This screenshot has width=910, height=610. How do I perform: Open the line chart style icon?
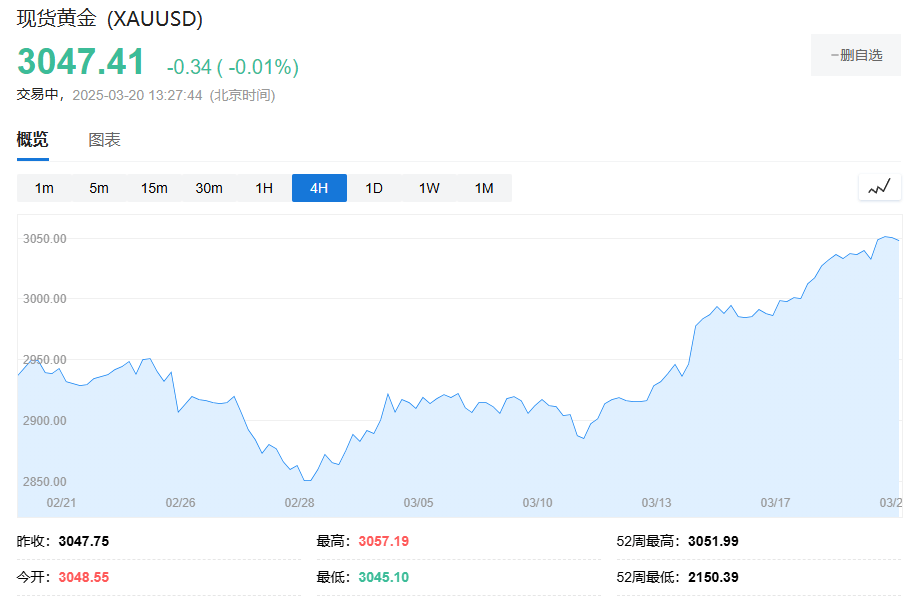coord(879,187)
